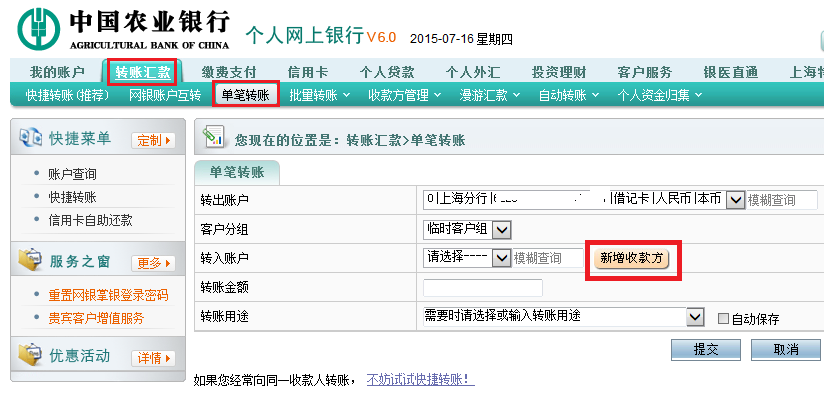Click the 更多 button in 服务之窗
824x407 pixels.
[153, 263]
